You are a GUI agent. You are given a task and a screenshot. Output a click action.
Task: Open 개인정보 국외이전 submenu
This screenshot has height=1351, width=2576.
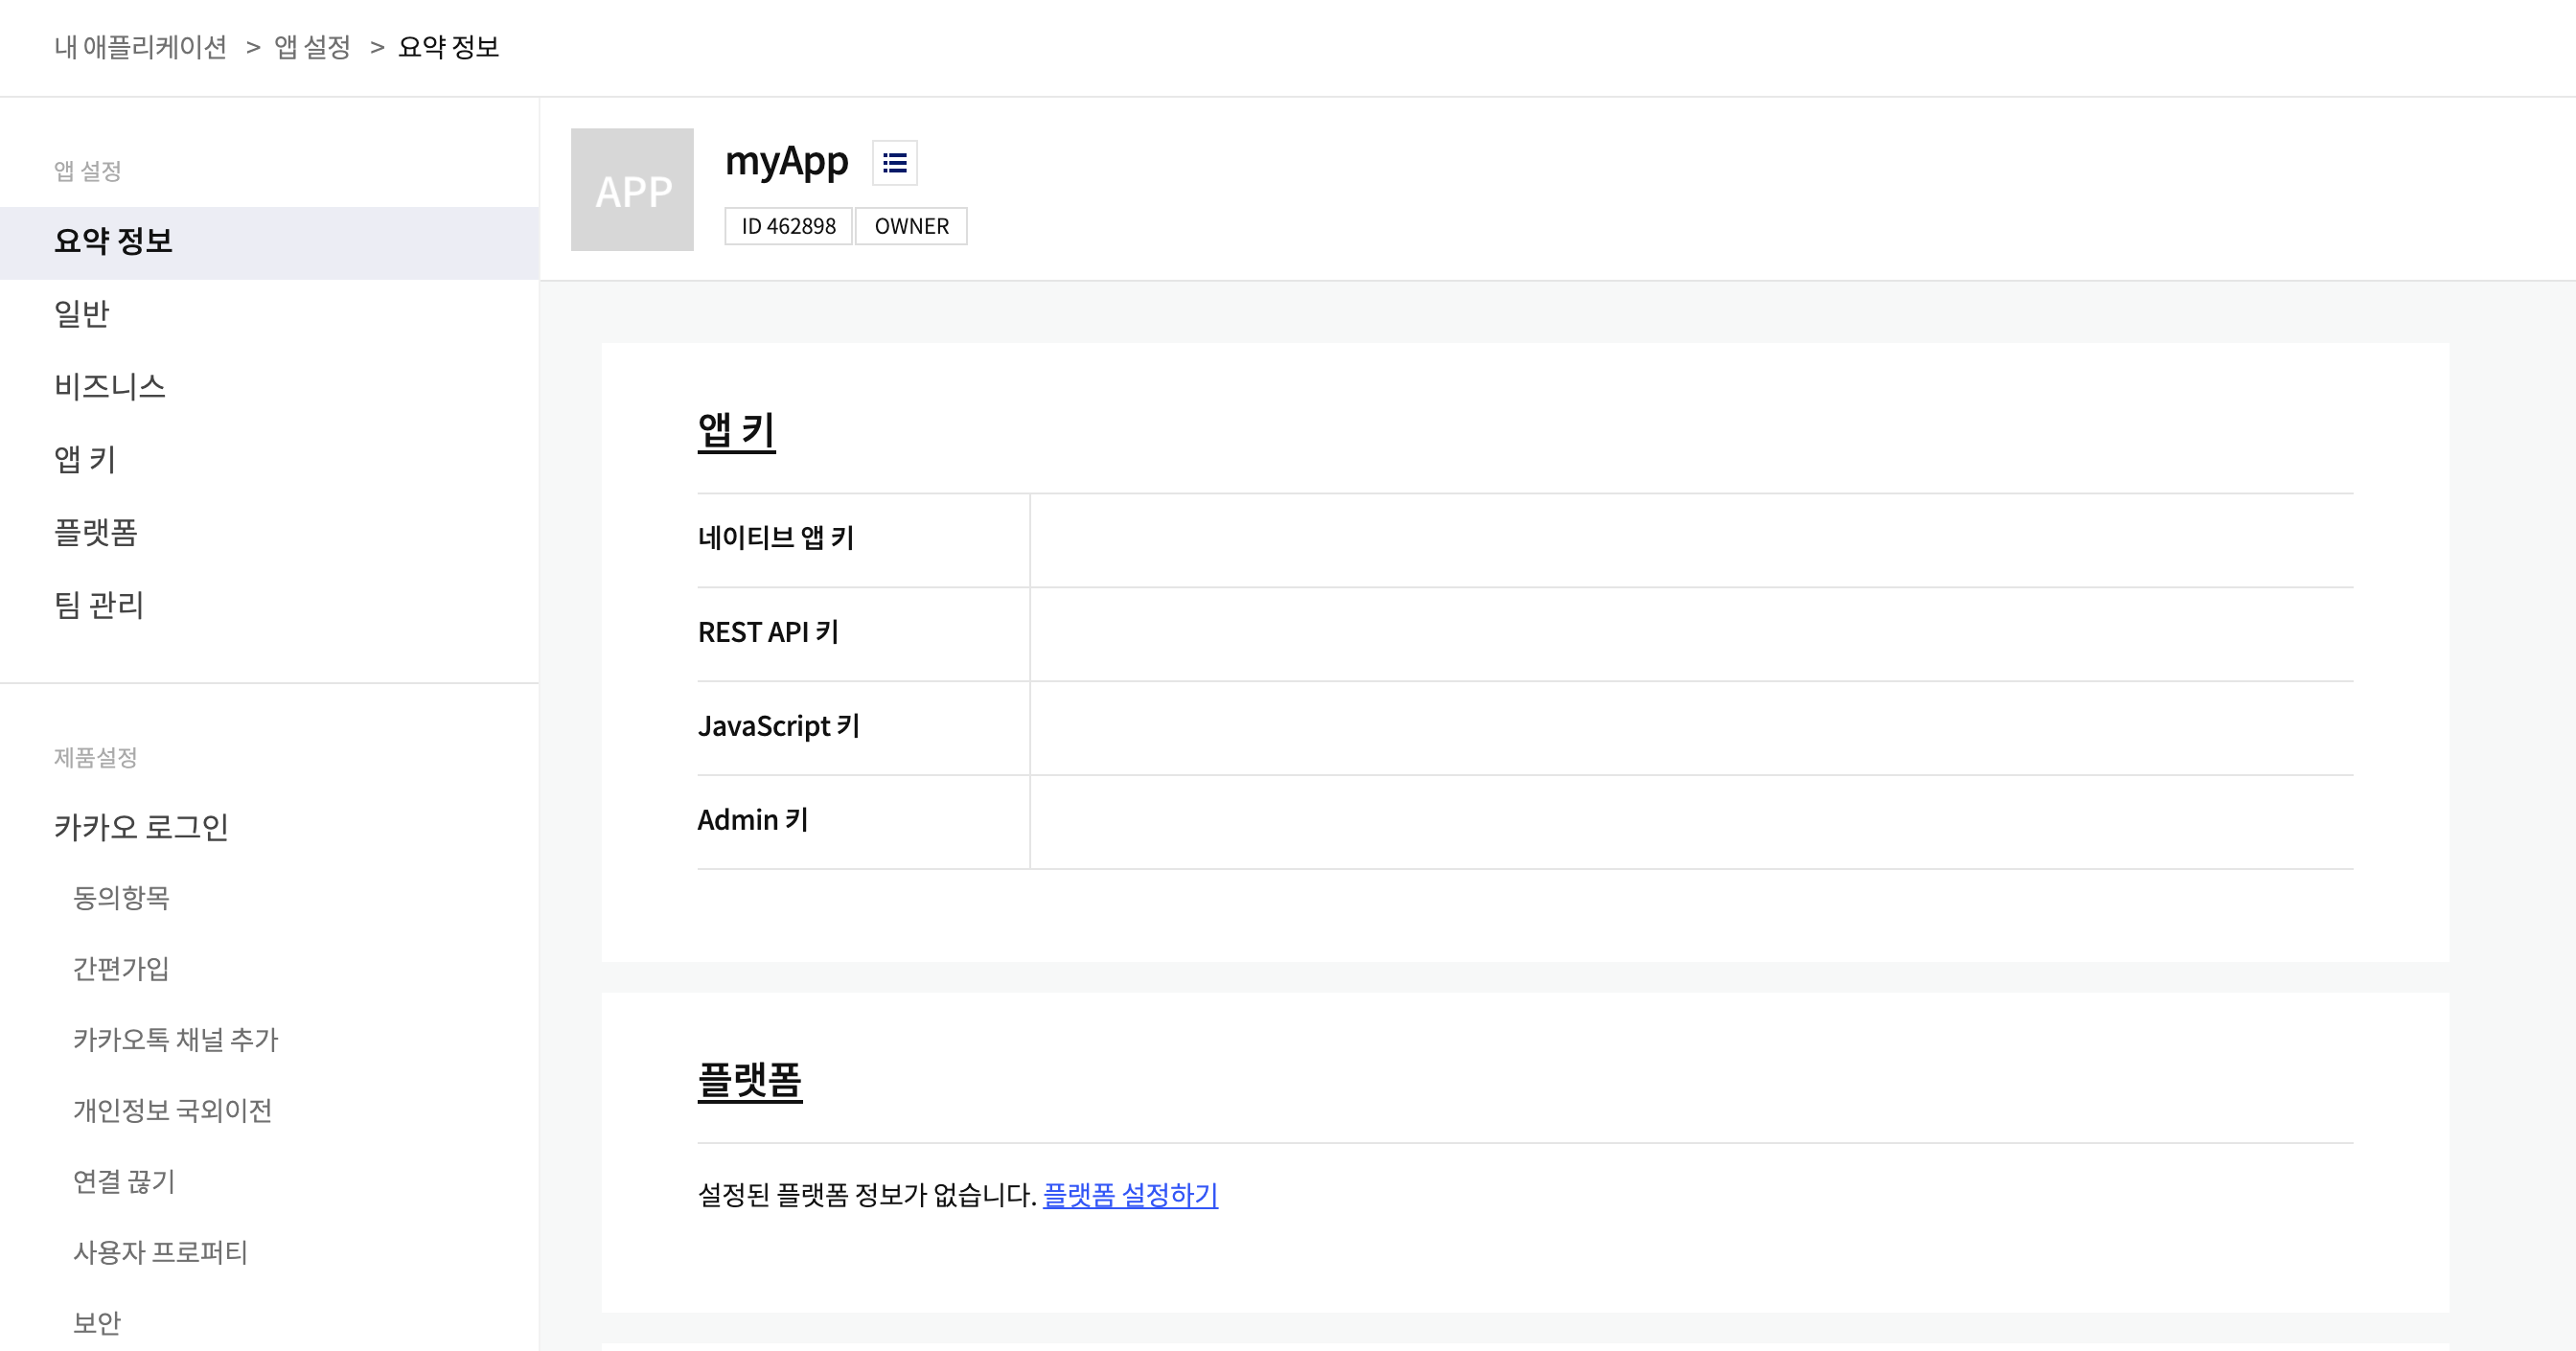coord(172,1111)
